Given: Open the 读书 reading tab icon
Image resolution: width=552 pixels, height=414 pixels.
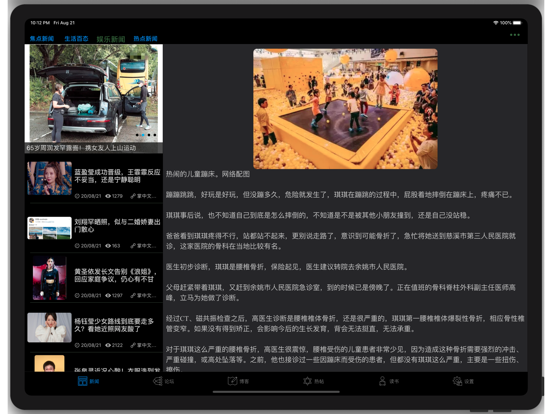Looking at the screenshot, I should (x=382, y=381).
